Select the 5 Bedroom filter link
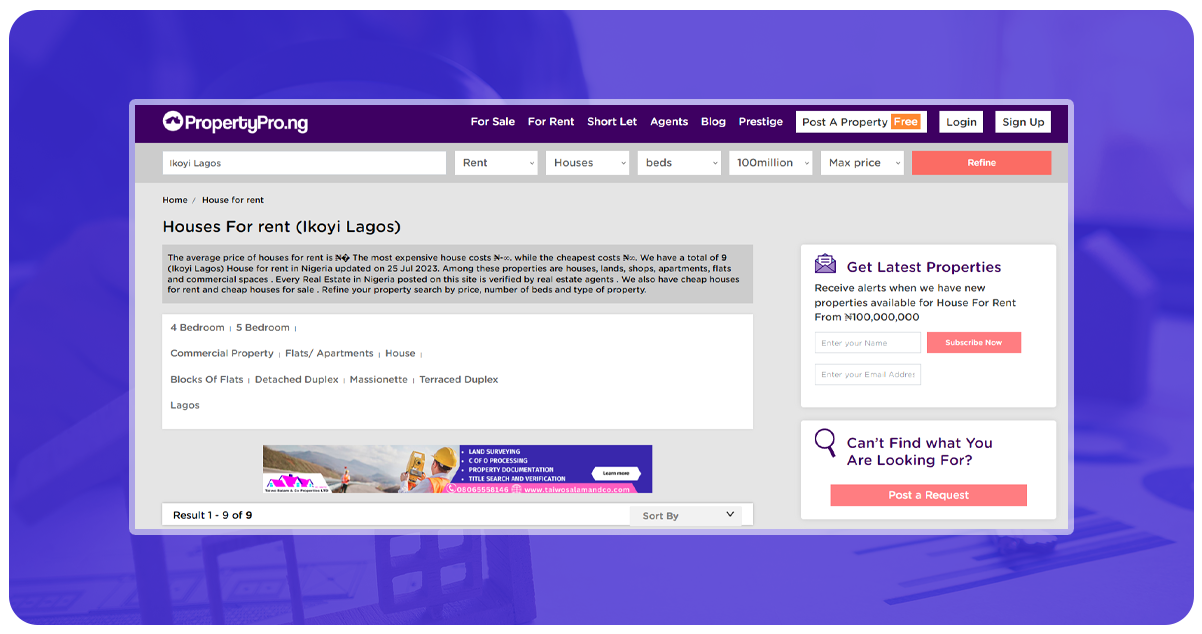Screen dimensions: 1202x634 click(x=263, y=328)
